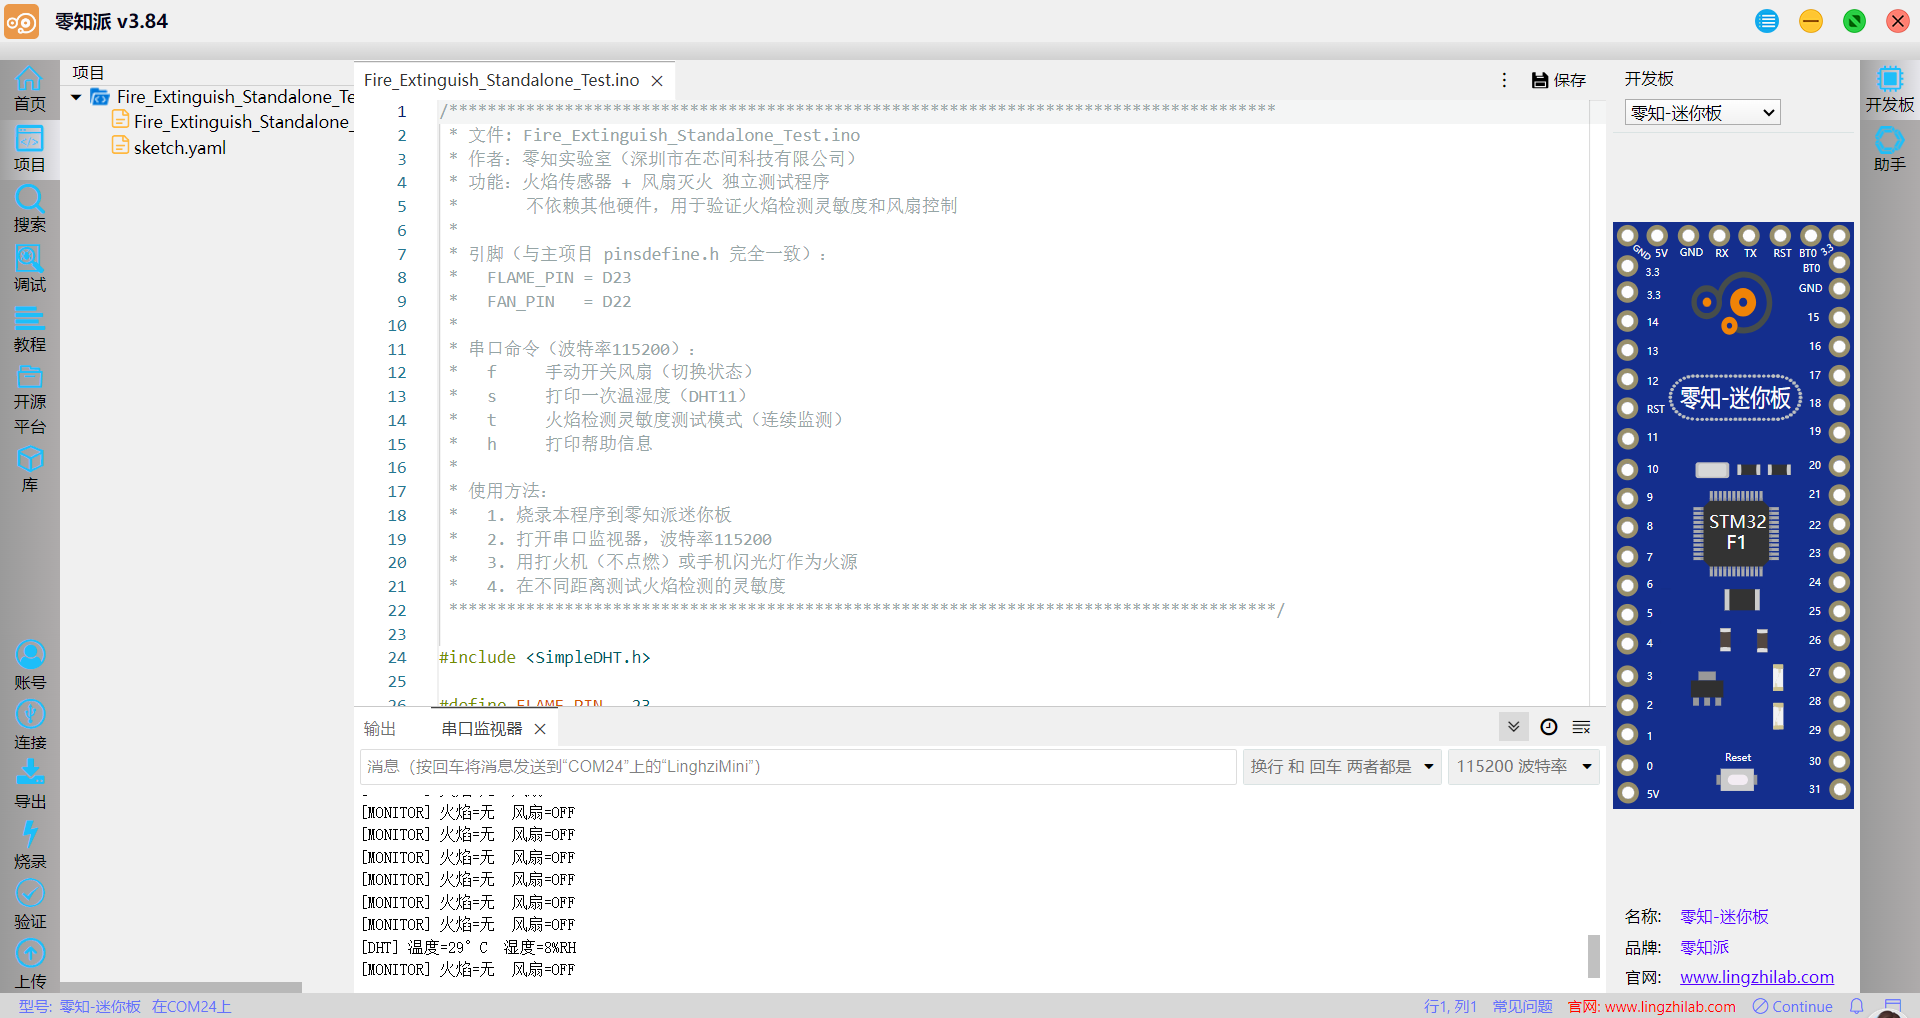
Task: Toggle autoscroll double-chevron icon in serial monitor
Action: click(x=1513, y=727)
